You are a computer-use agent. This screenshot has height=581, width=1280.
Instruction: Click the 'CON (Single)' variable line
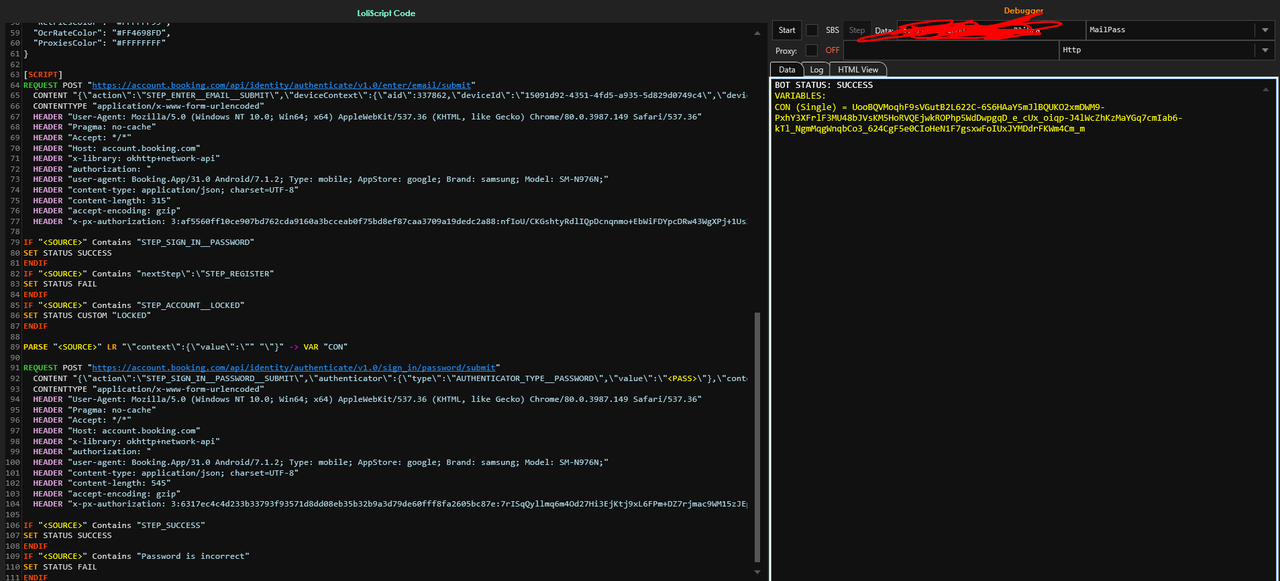pos(978,118)
